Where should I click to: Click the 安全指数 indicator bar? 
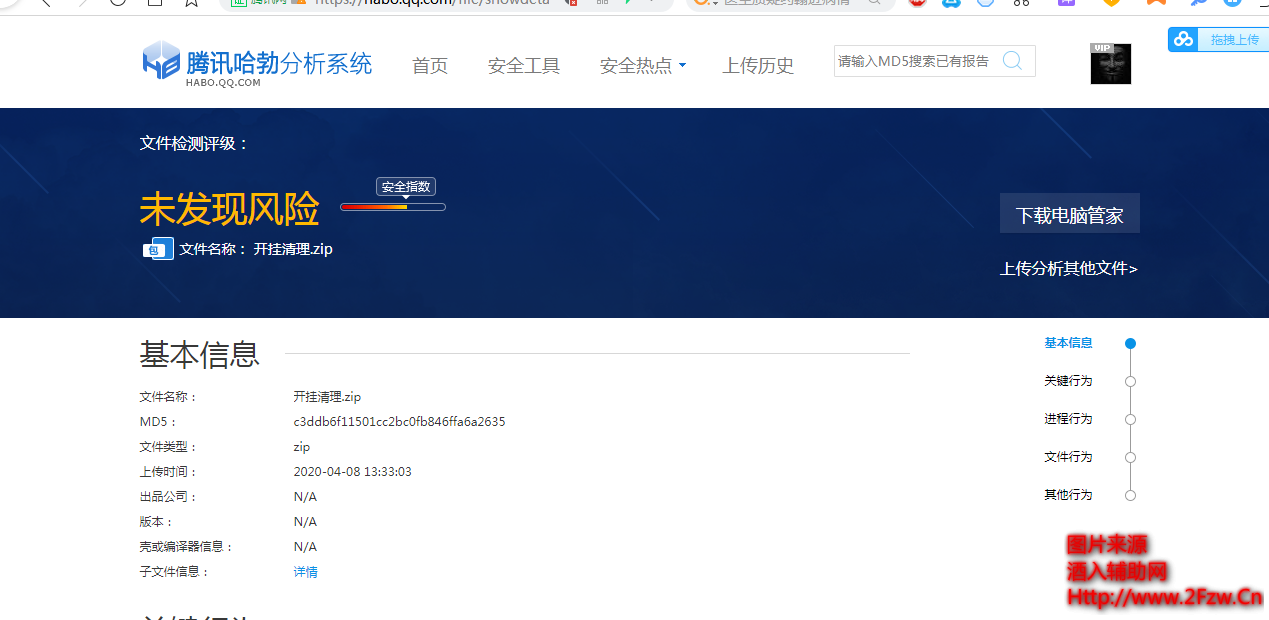point(393,207)
